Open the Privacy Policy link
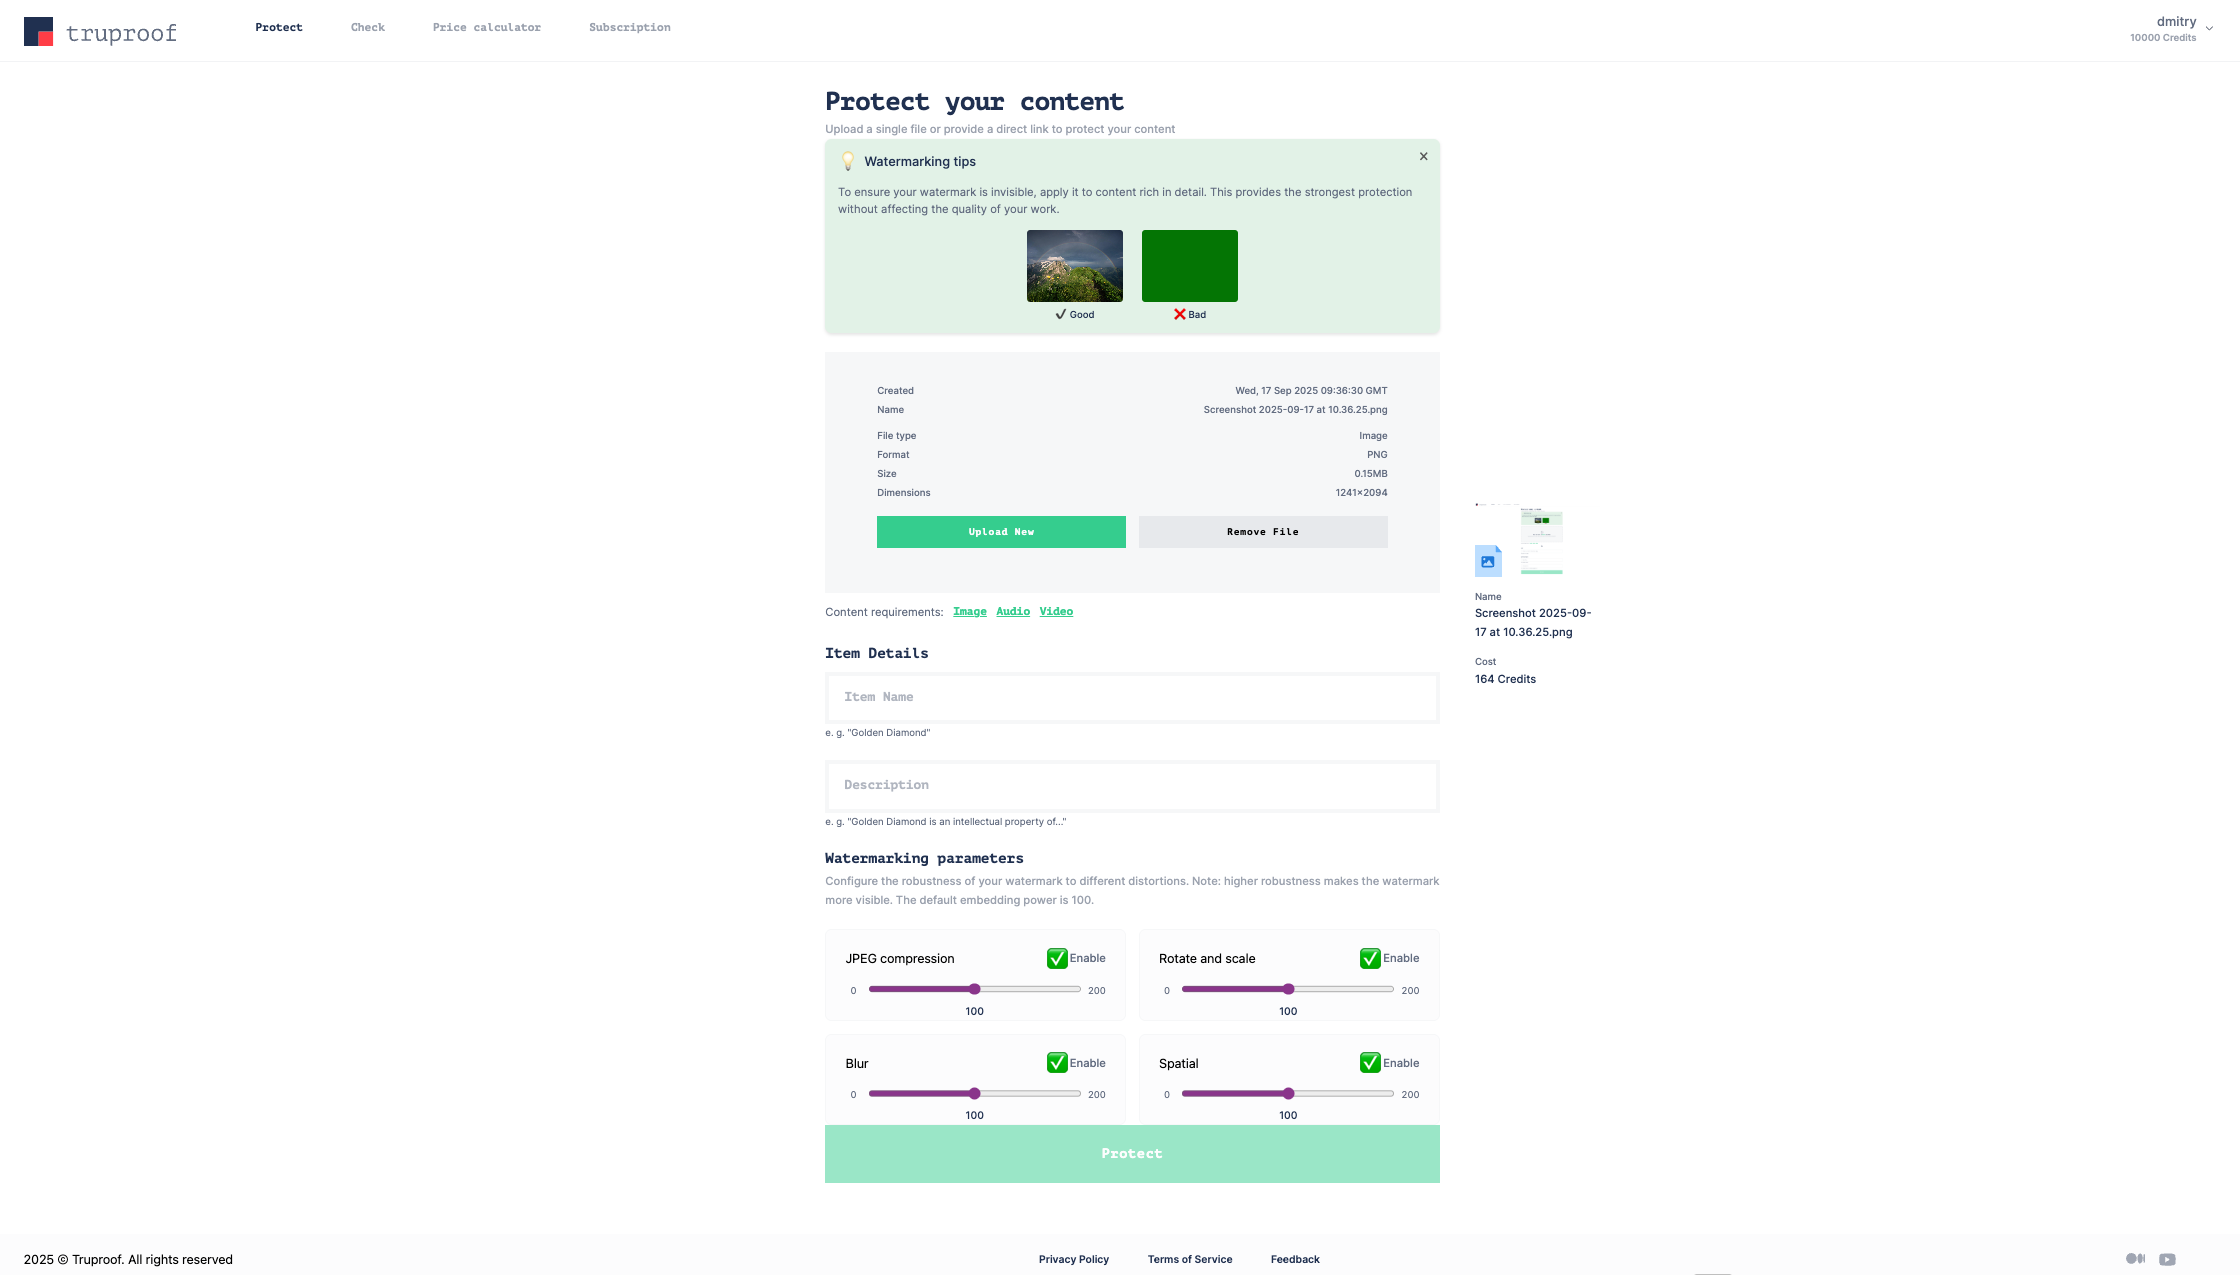Image resolution: width=2240 pixels, height=1275 pixels. [x=1074, y=1260]
